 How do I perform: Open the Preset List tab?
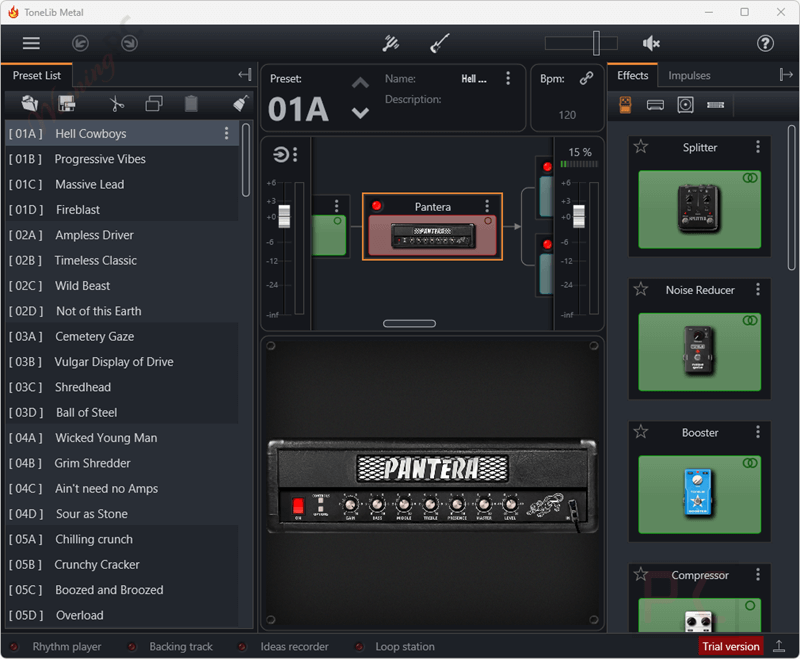click(x=37, y=75)
